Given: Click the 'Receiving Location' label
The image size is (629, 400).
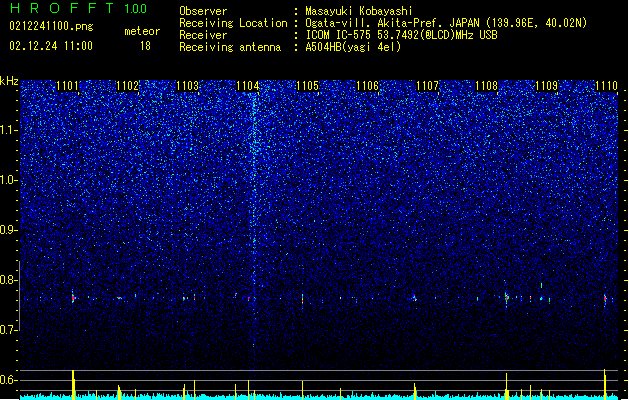Looking at the screenshot, I should tap(233, 23).
